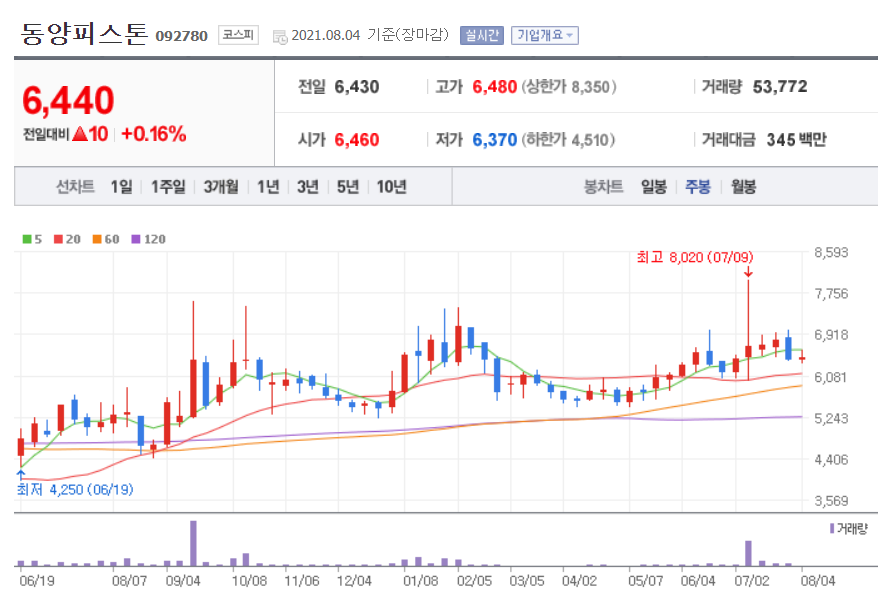Select the 1주일 line chart tab
878x605 pixels.
[x=168, y=187]
